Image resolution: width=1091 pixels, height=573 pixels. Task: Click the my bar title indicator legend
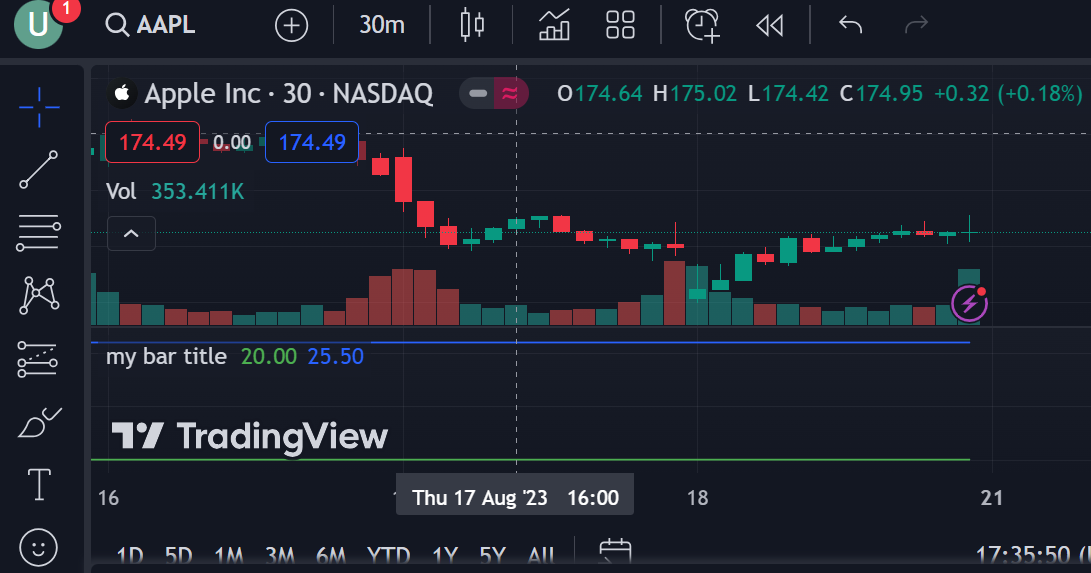coord(166,357)
